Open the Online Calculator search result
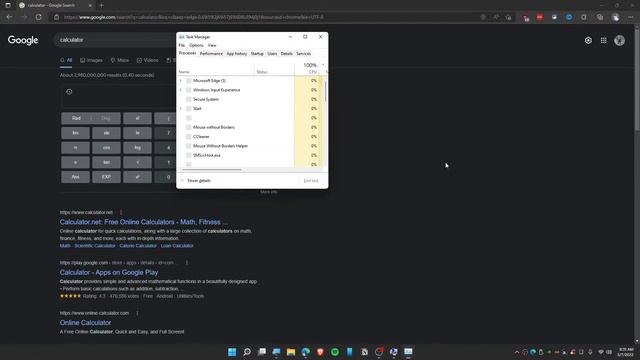The width and height of the screenshot is (640, 360). 85,322
